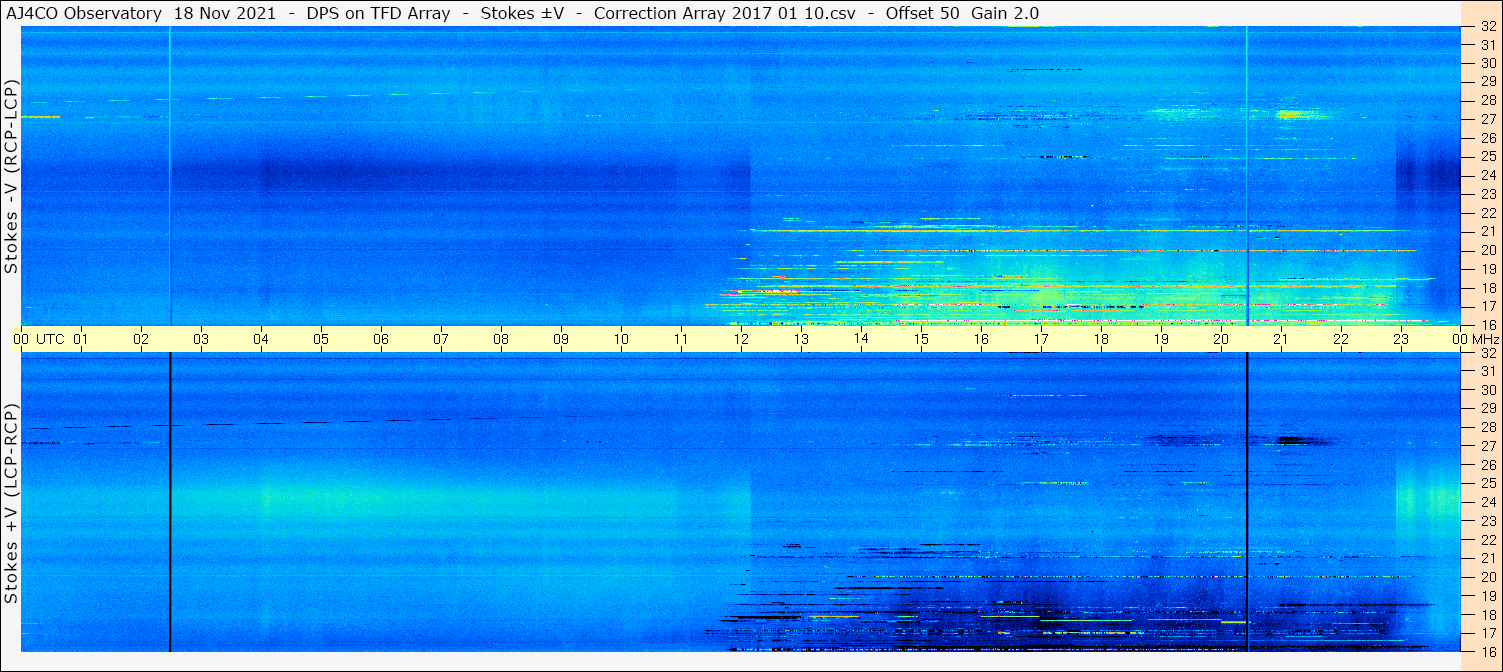Click the 28 MHz tick of the Stokes +V panel
The width and height of the screenshot is (1503, 672).
(1488, 428)
